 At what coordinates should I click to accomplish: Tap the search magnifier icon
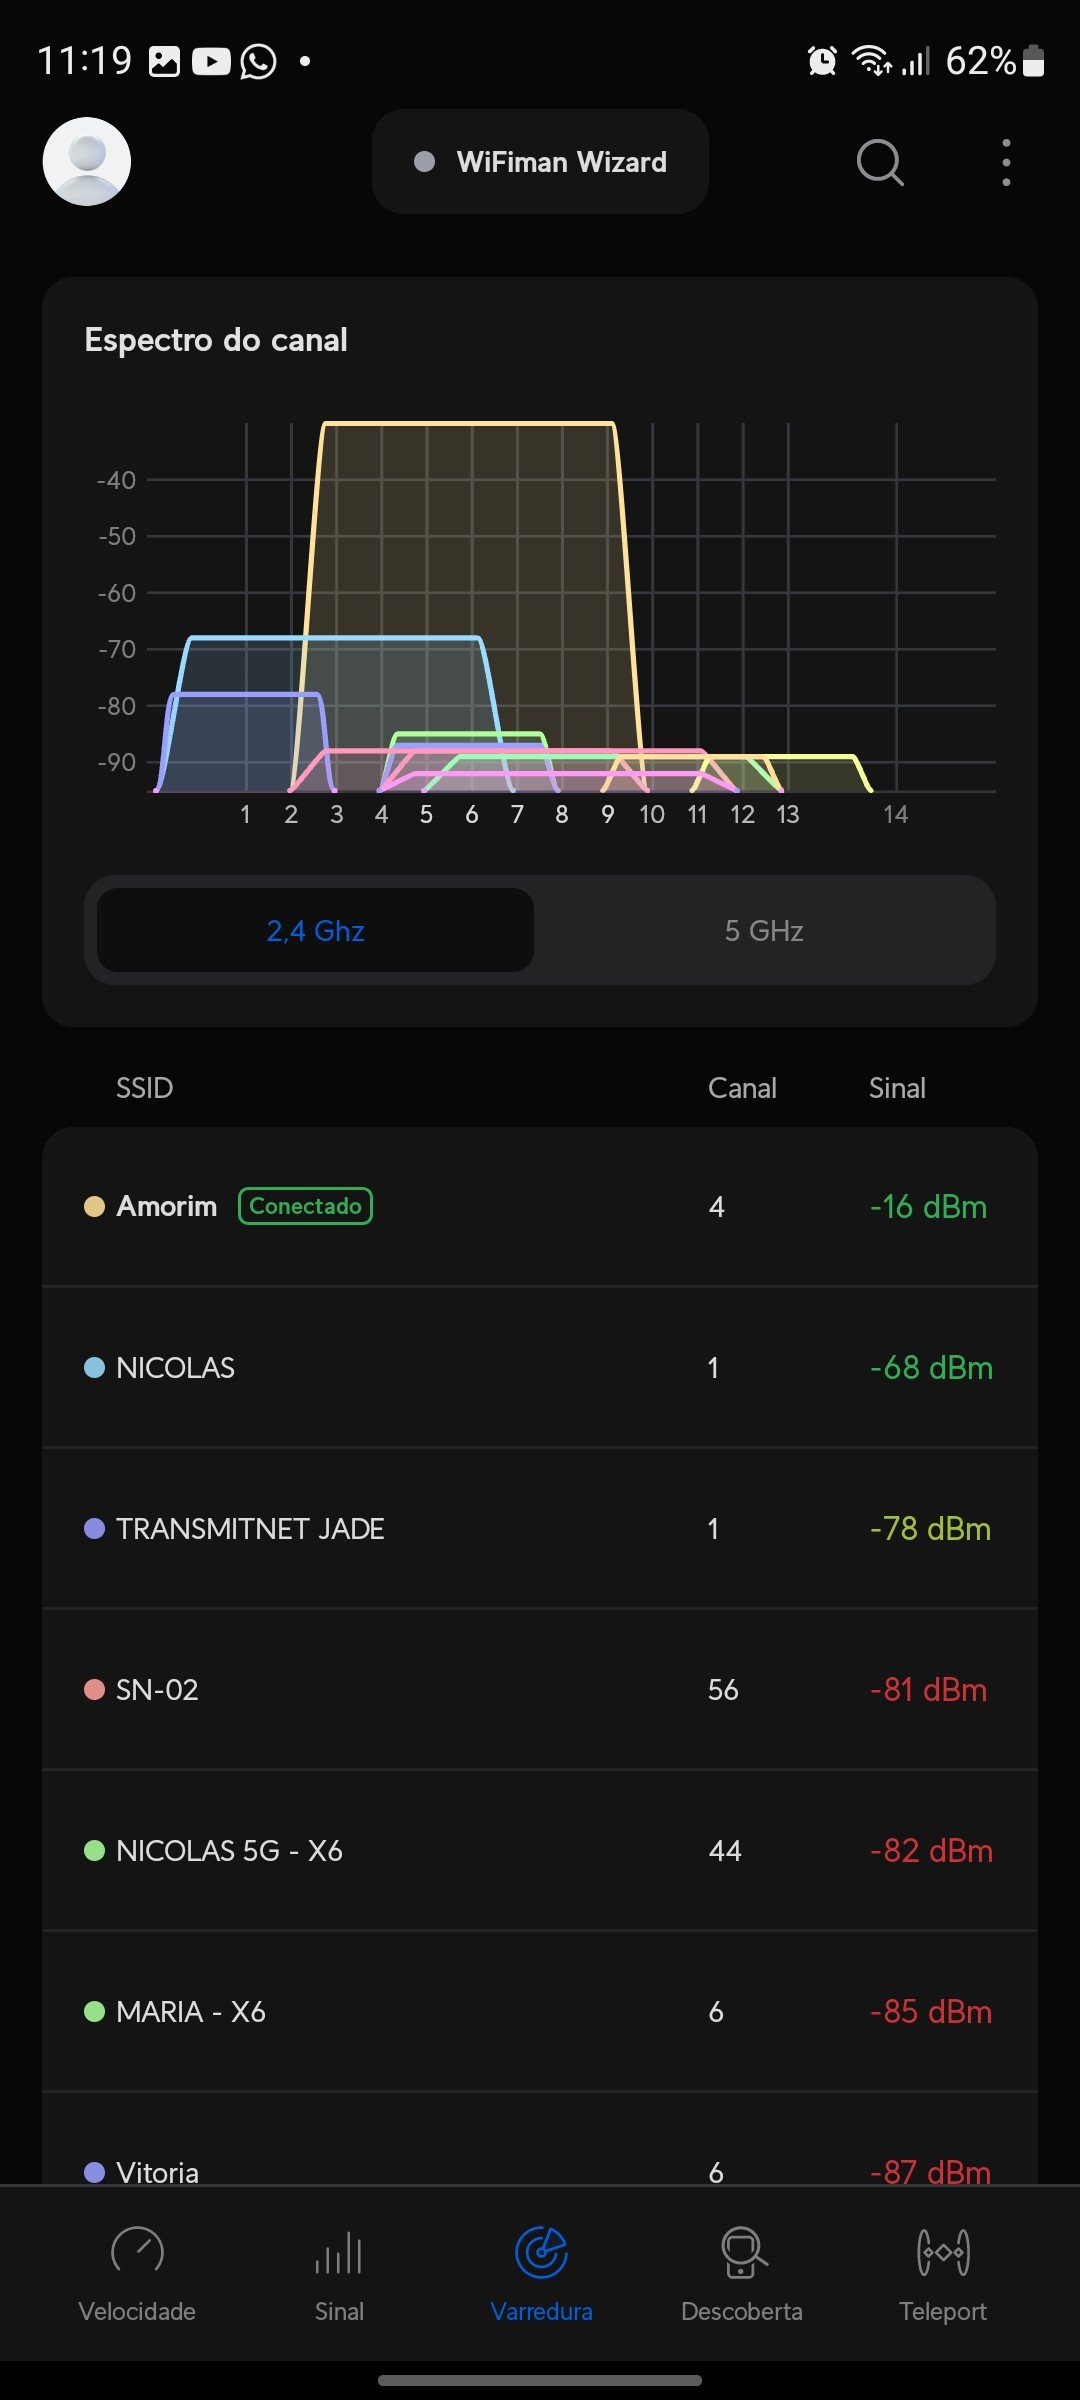[x=880, y=162]
